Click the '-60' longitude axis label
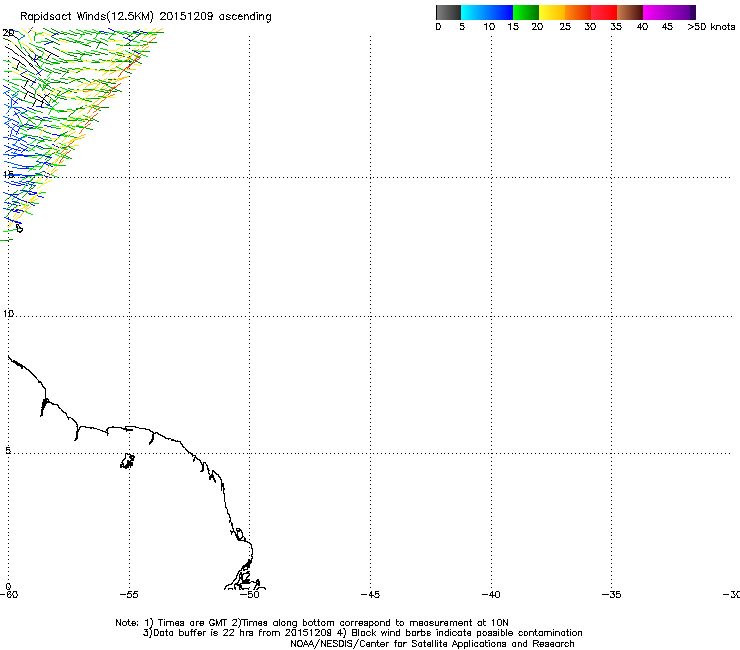This screenshot has width=740, height=650. pos(9,595)
